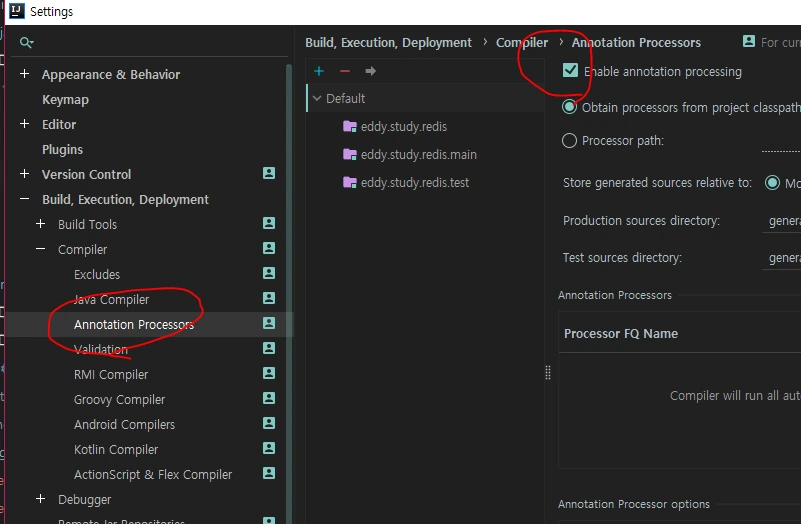The image size is (801, 524).
Task: Click the Compiler breadcrumb link
Action: [522, 43]
